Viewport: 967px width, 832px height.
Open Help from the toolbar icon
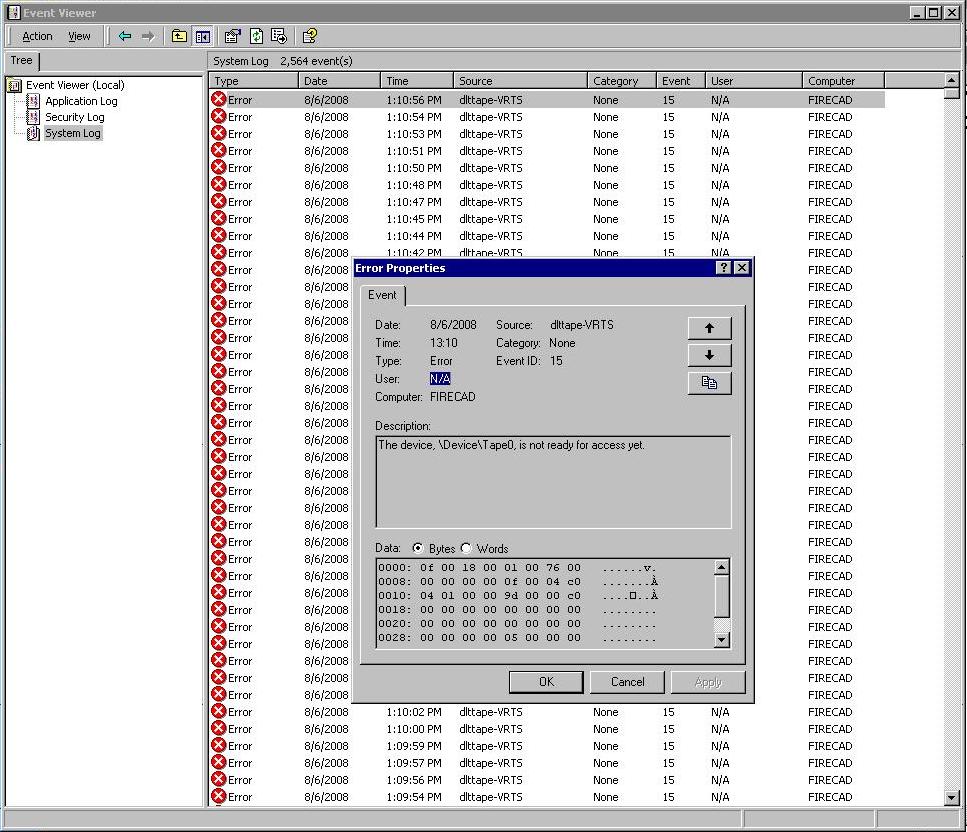click(310, 36)
